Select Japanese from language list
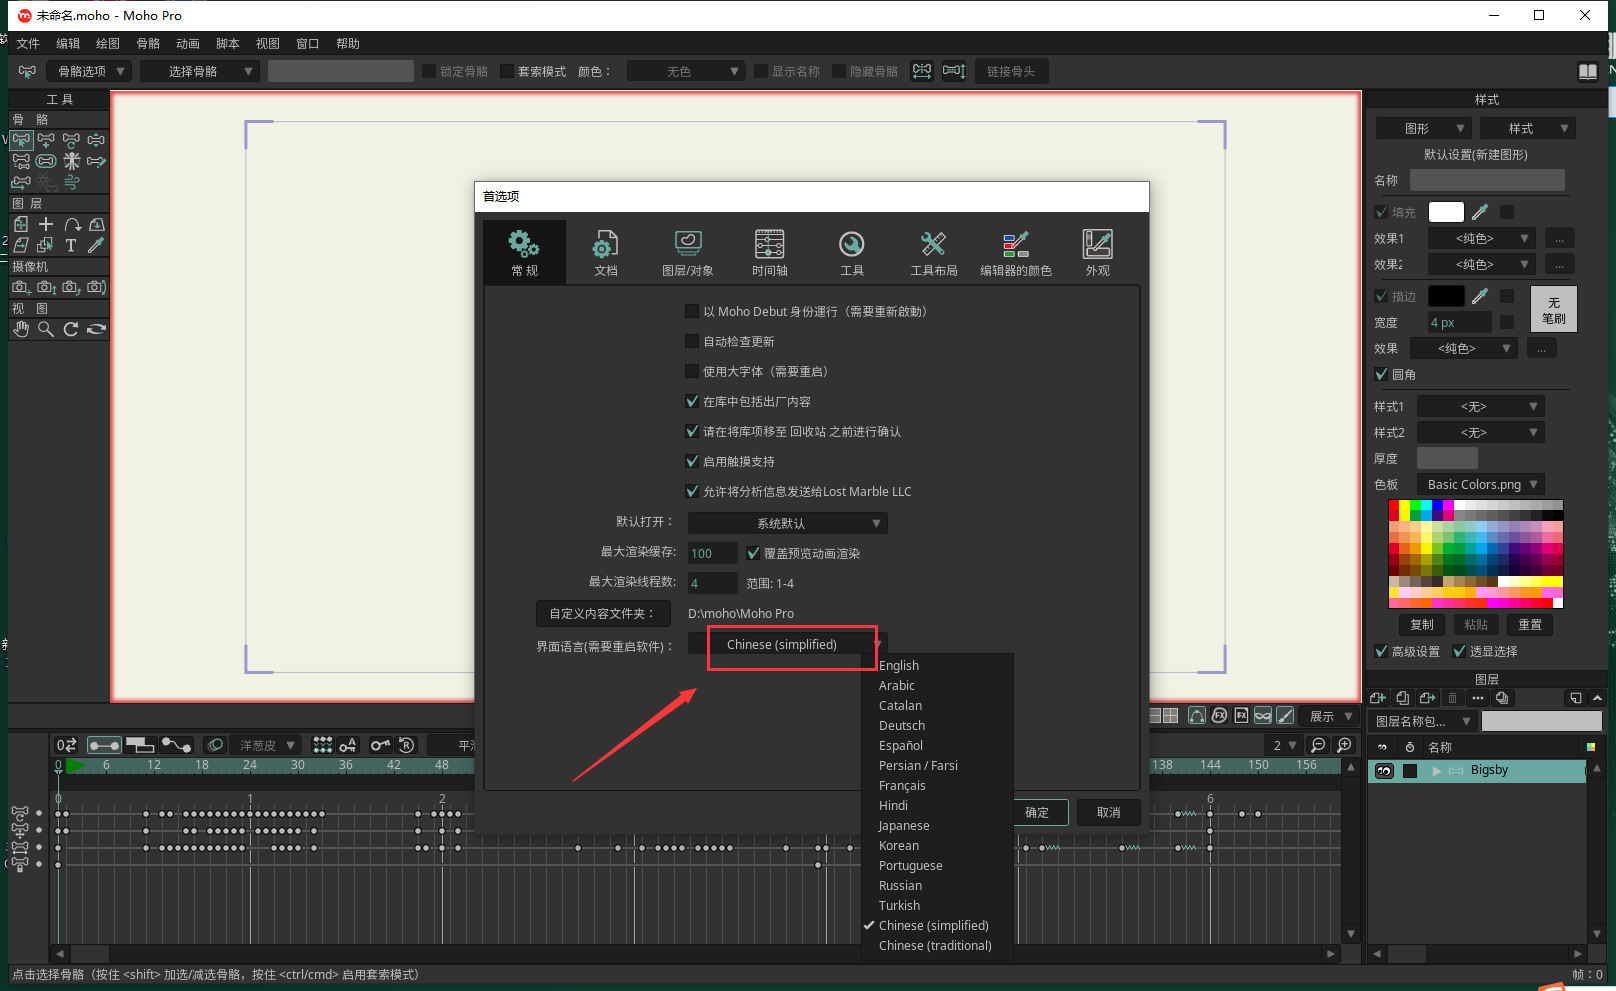Viewport: 1616px width, 991px height. point(904,825)
